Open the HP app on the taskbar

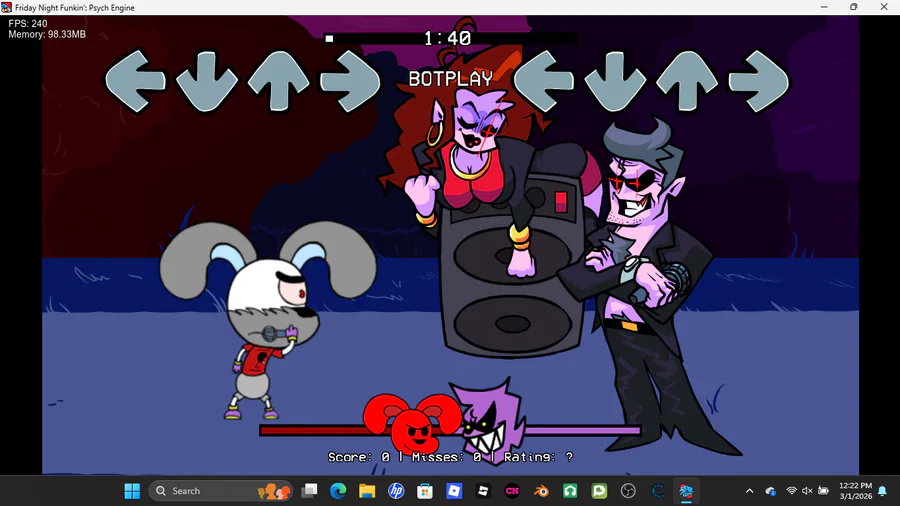pos(396,491)
